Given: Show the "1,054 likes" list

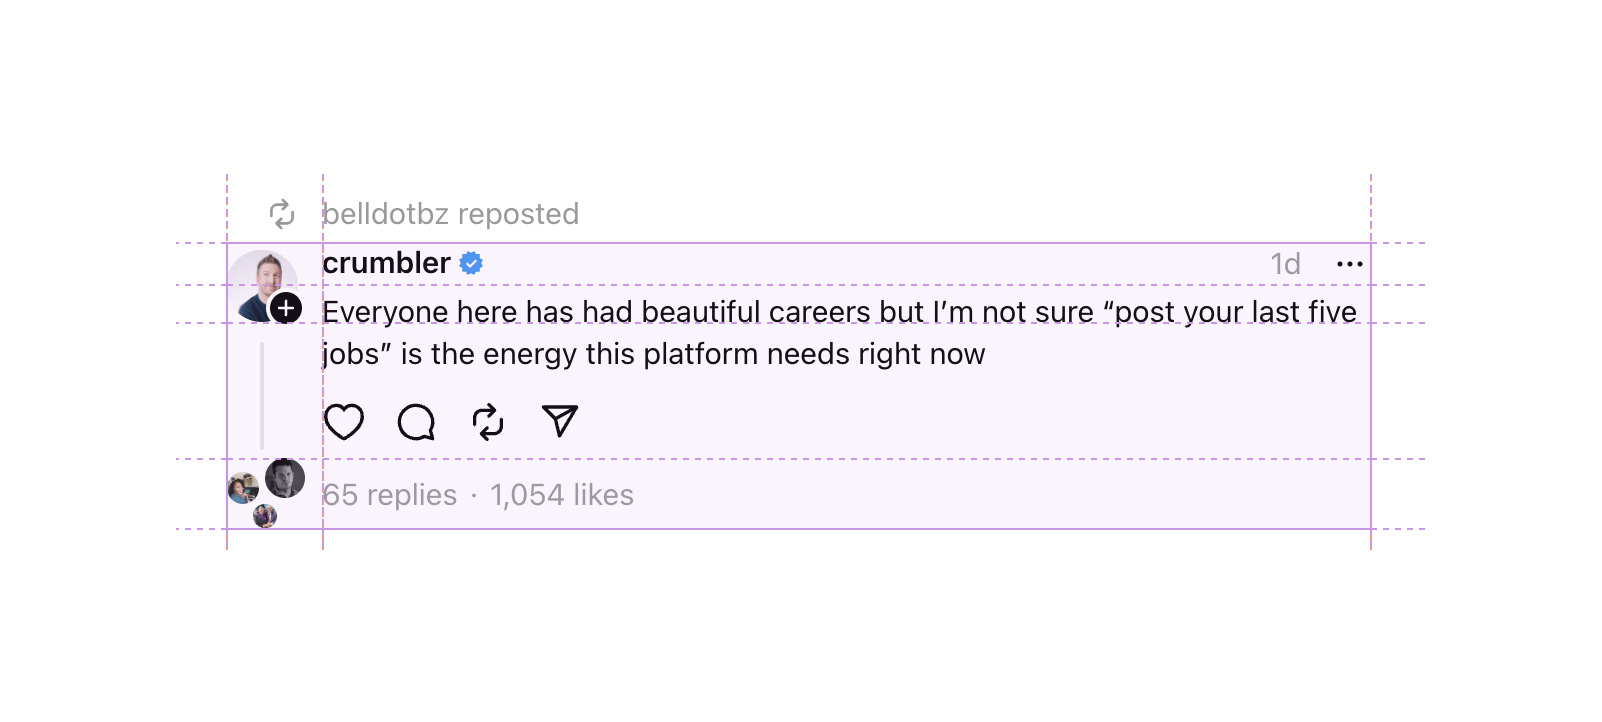Looking at the screenshot, I should coord(562,495).
